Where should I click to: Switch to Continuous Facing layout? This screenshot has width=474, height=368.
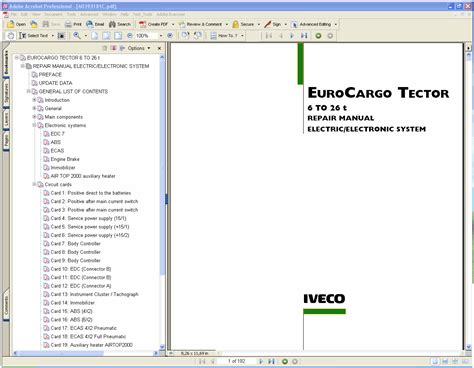(x=455, y=361)
